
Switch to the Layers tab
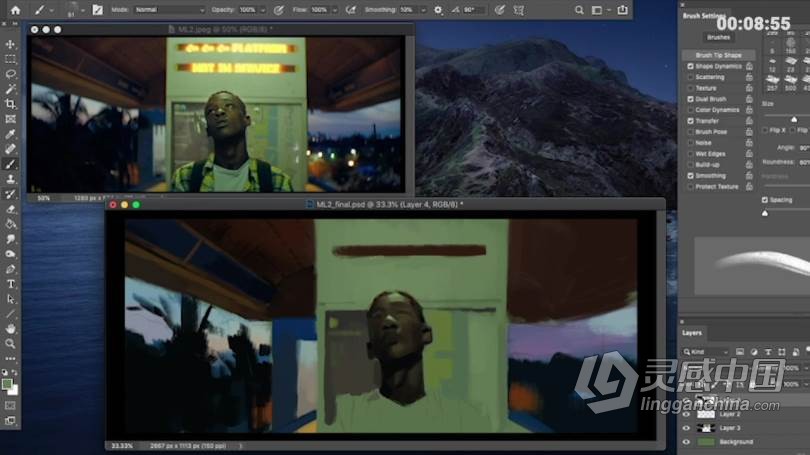(x=692, y=333)
